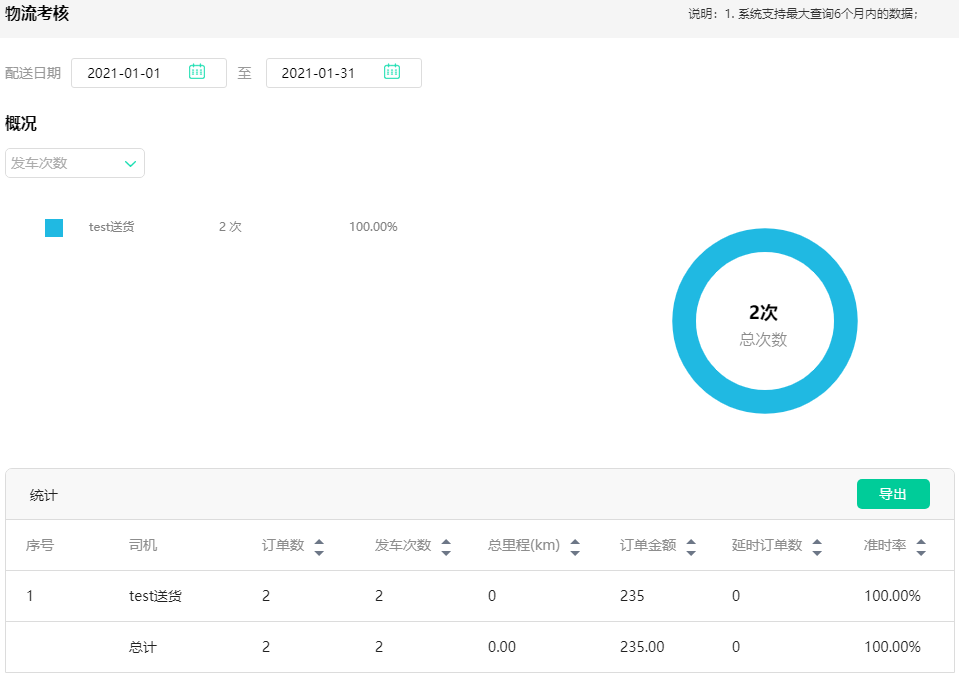Open the end date calendar picker icon
The height and width of the screenshot is (676, 959).
point(391,72)
